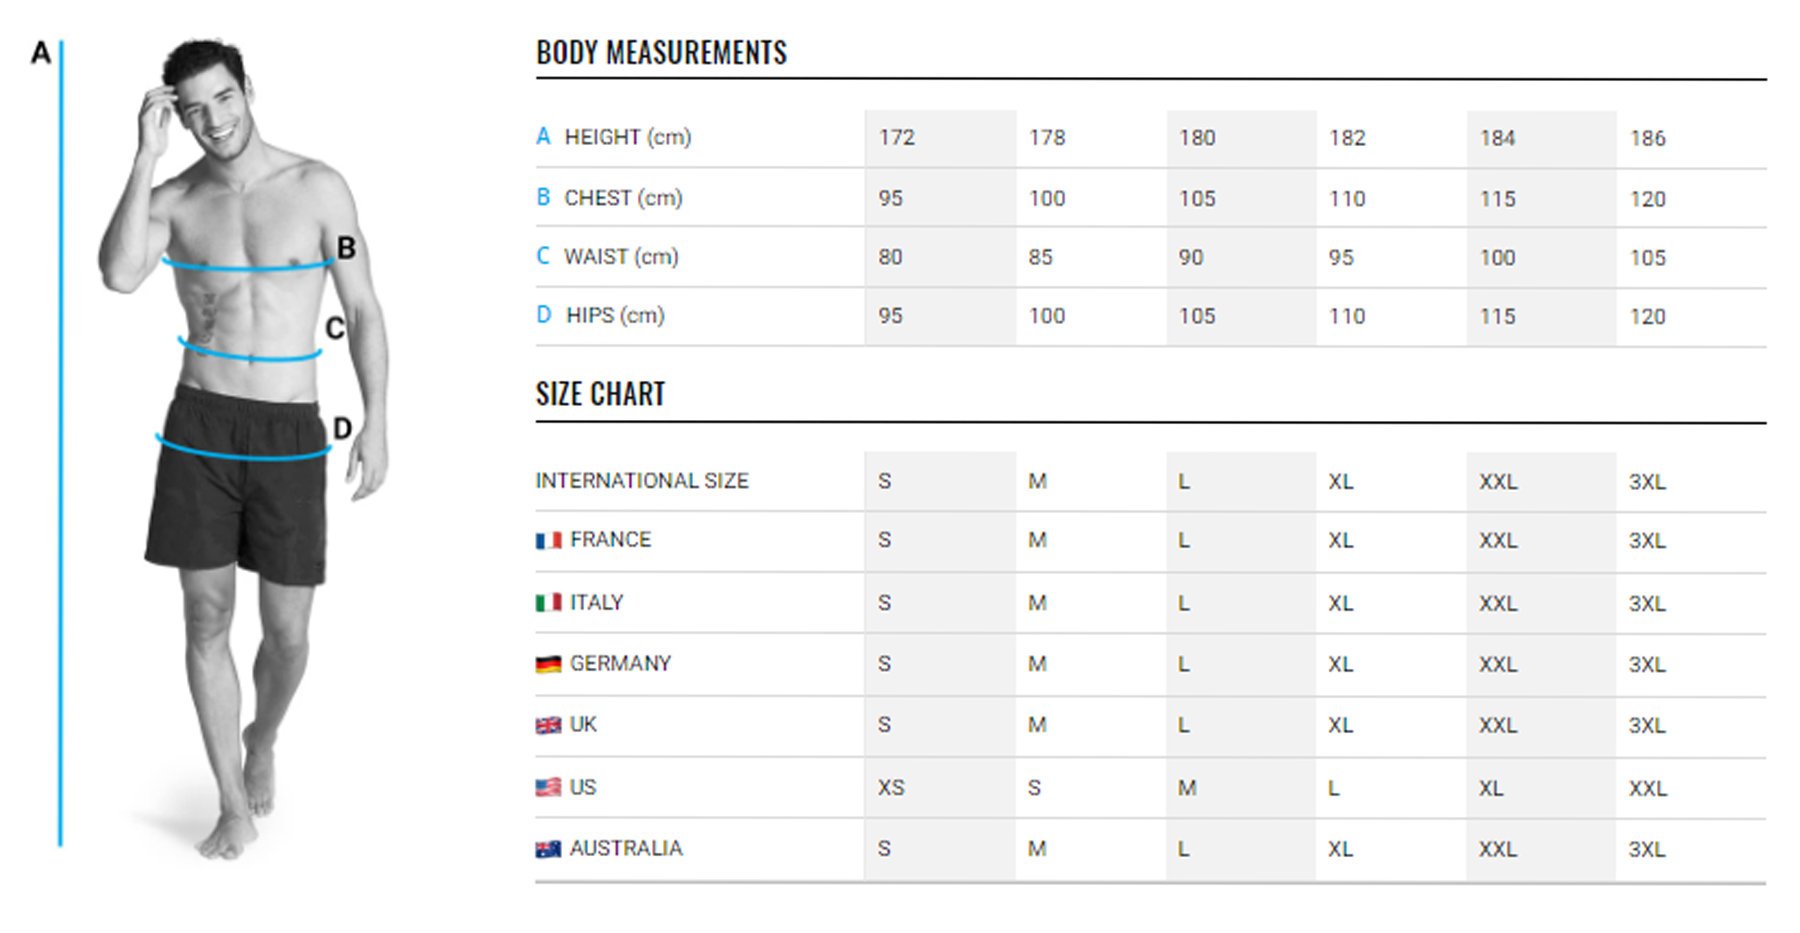Select the Body Measurements heading
Image resolution: width=1800 pixels, height=933 pixels.
pos(661,53)
